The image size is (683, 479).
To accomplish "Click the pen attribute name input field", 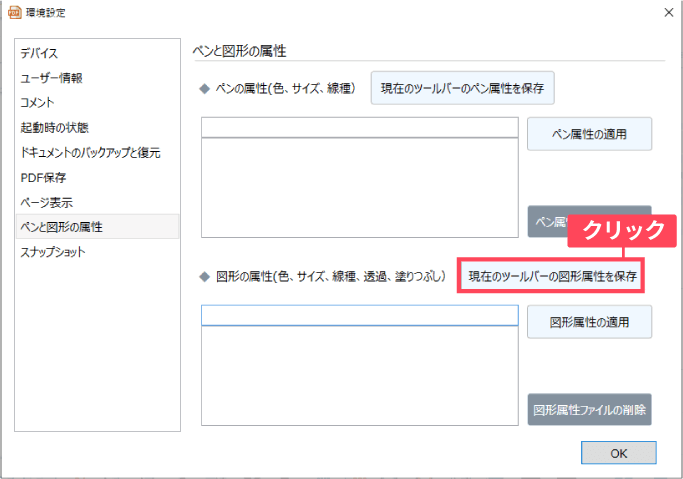I will click(360, 127).
